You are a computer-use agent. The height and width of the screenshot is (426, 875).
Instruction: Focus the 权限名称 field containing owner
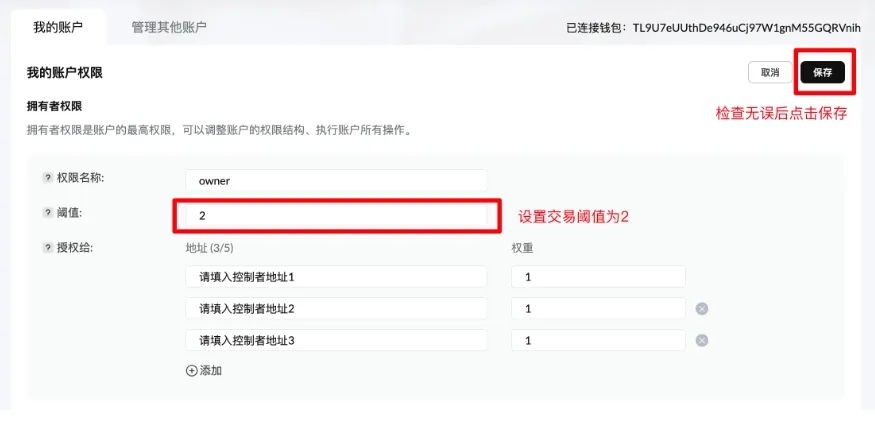tap(336, 181)
